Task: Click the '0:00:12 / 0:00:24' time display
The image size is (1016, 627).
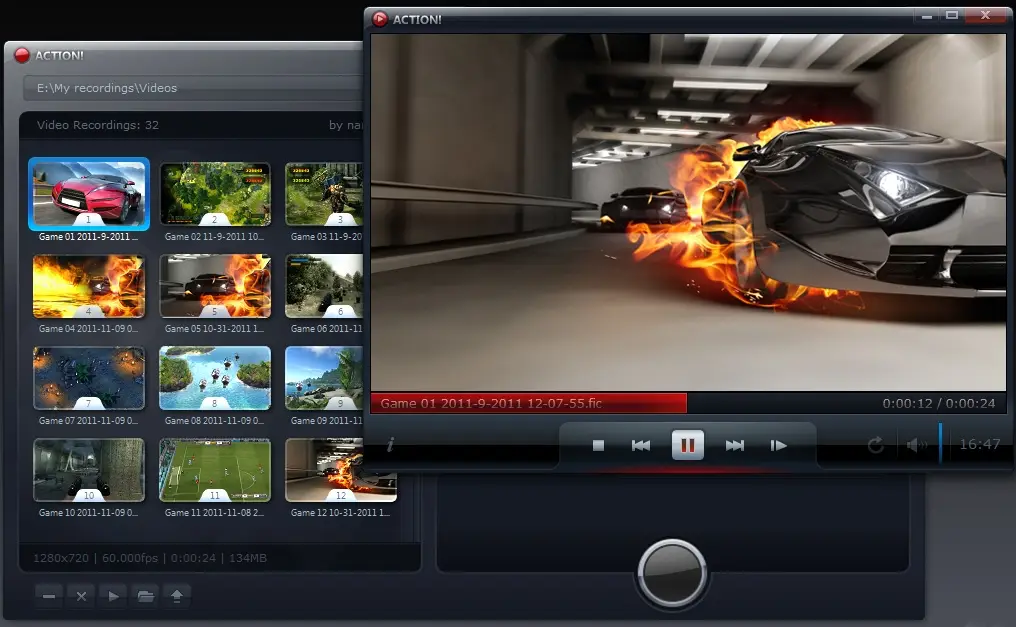Action: (938, 404)
